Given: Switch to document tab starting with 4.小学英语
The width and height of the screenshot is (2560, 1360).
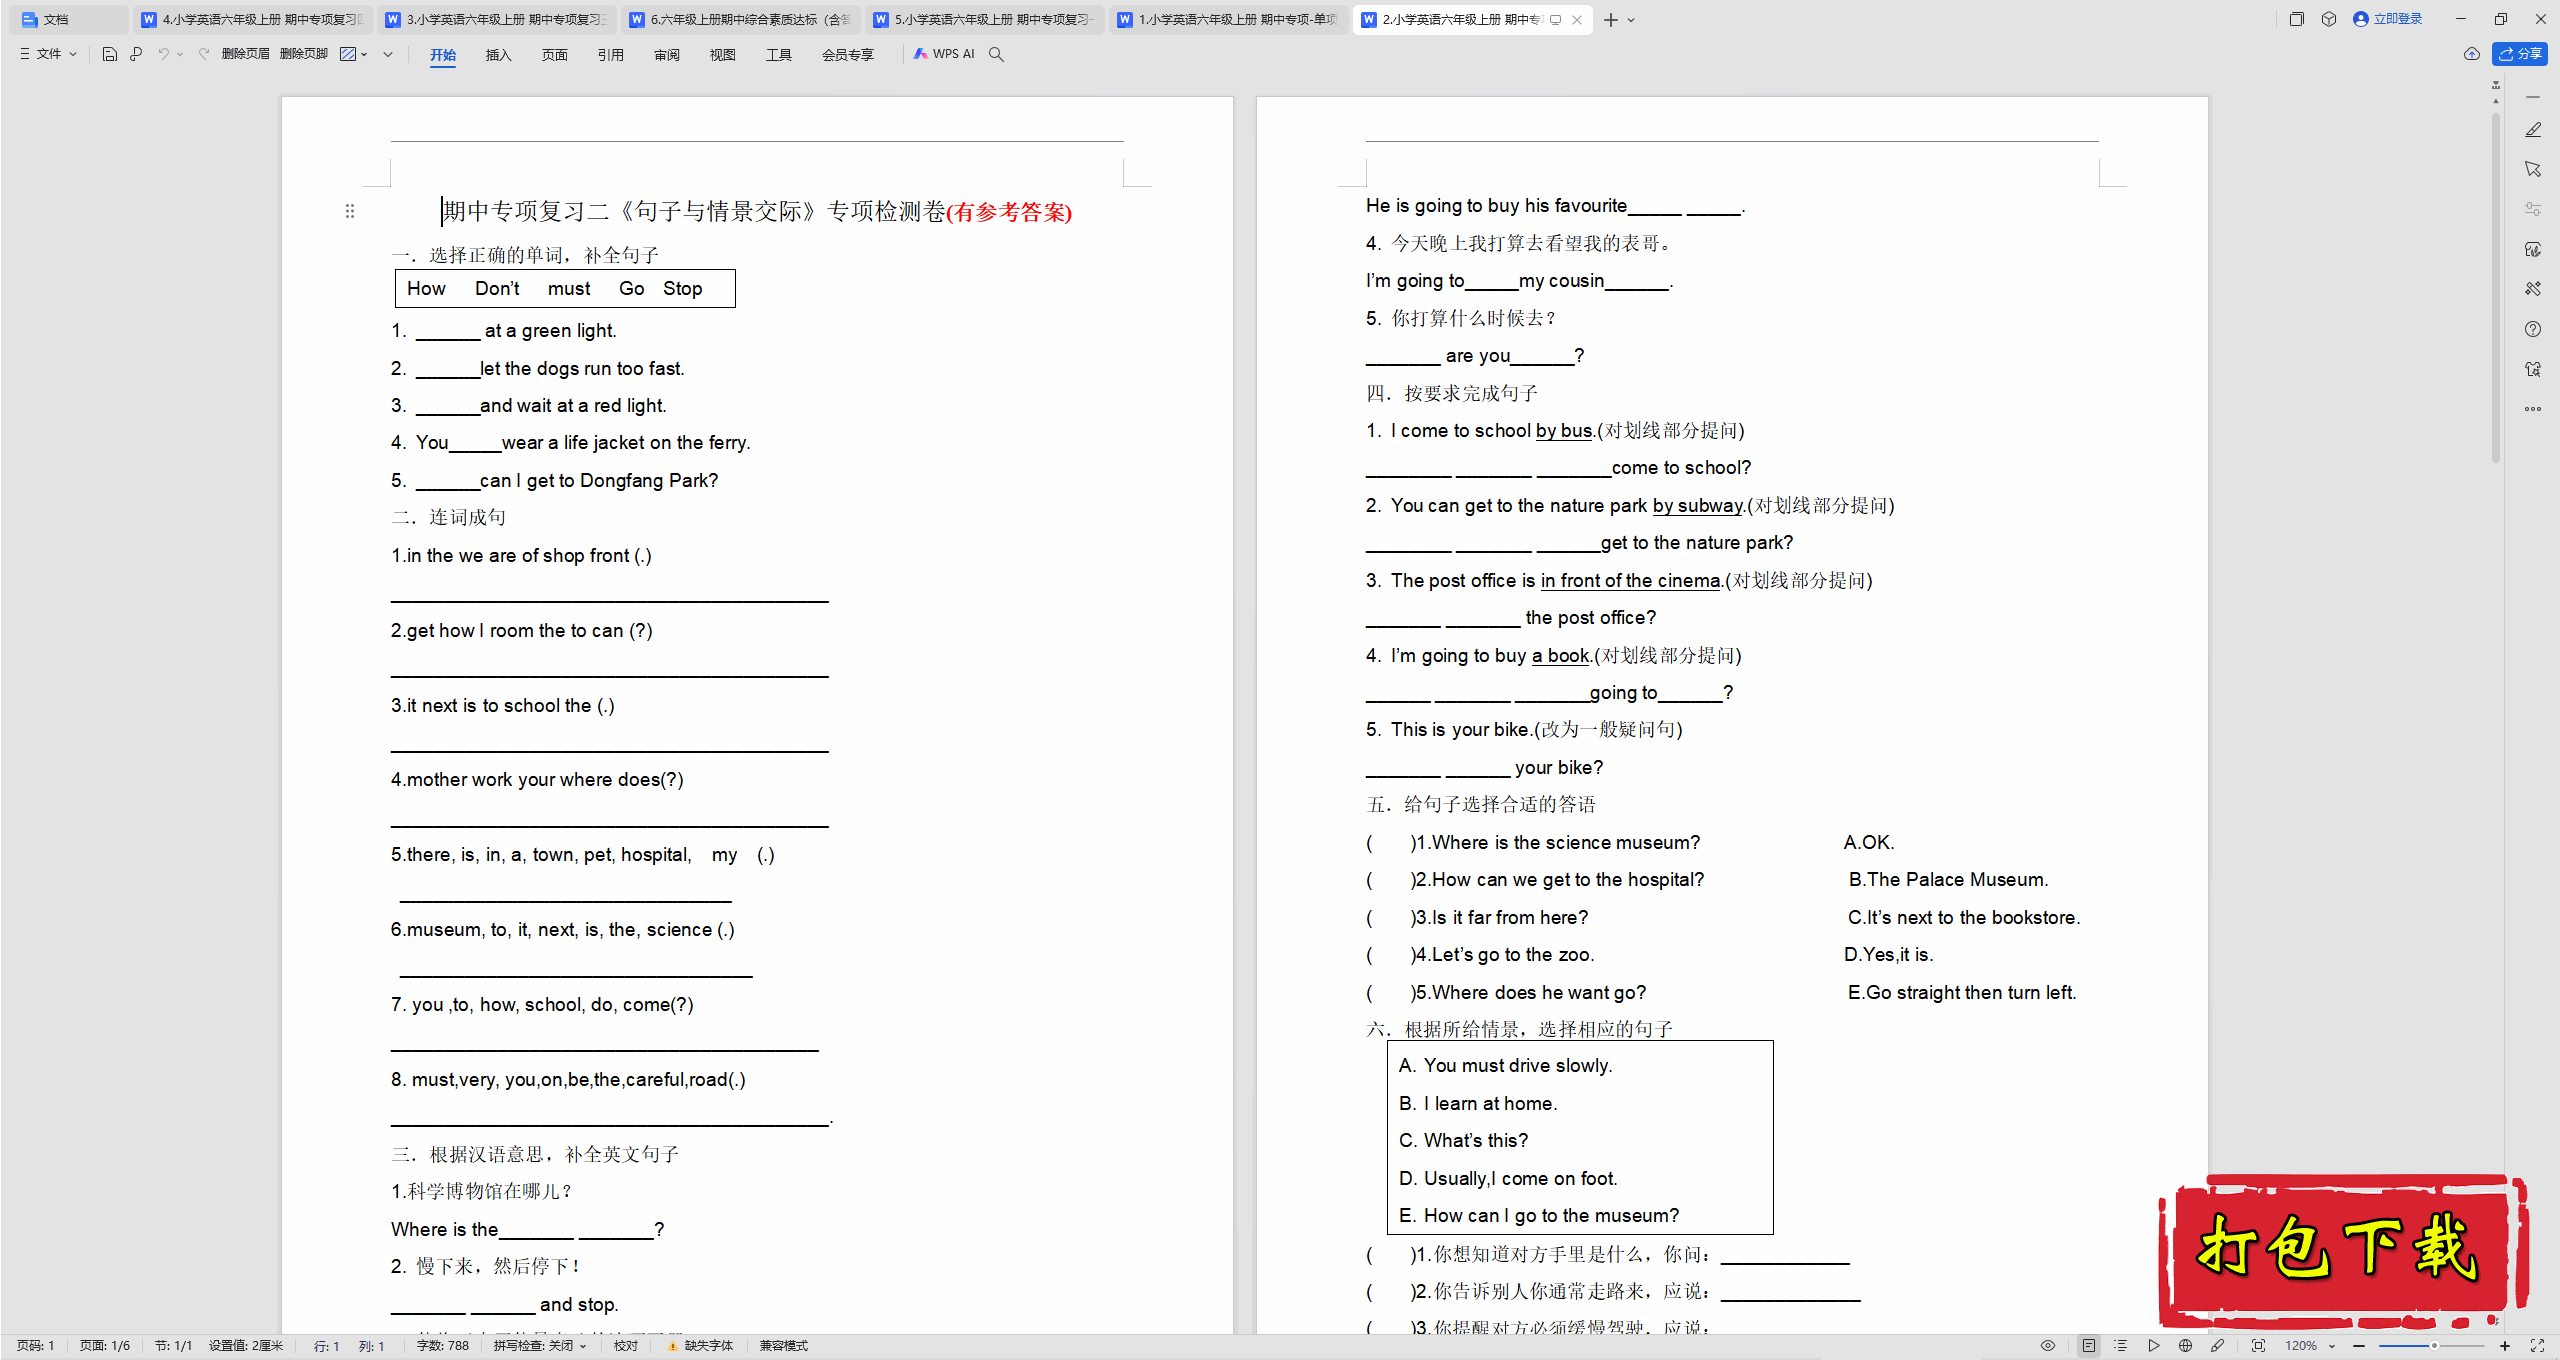Looking at the screenshot, I should click(x=253, y=19).
